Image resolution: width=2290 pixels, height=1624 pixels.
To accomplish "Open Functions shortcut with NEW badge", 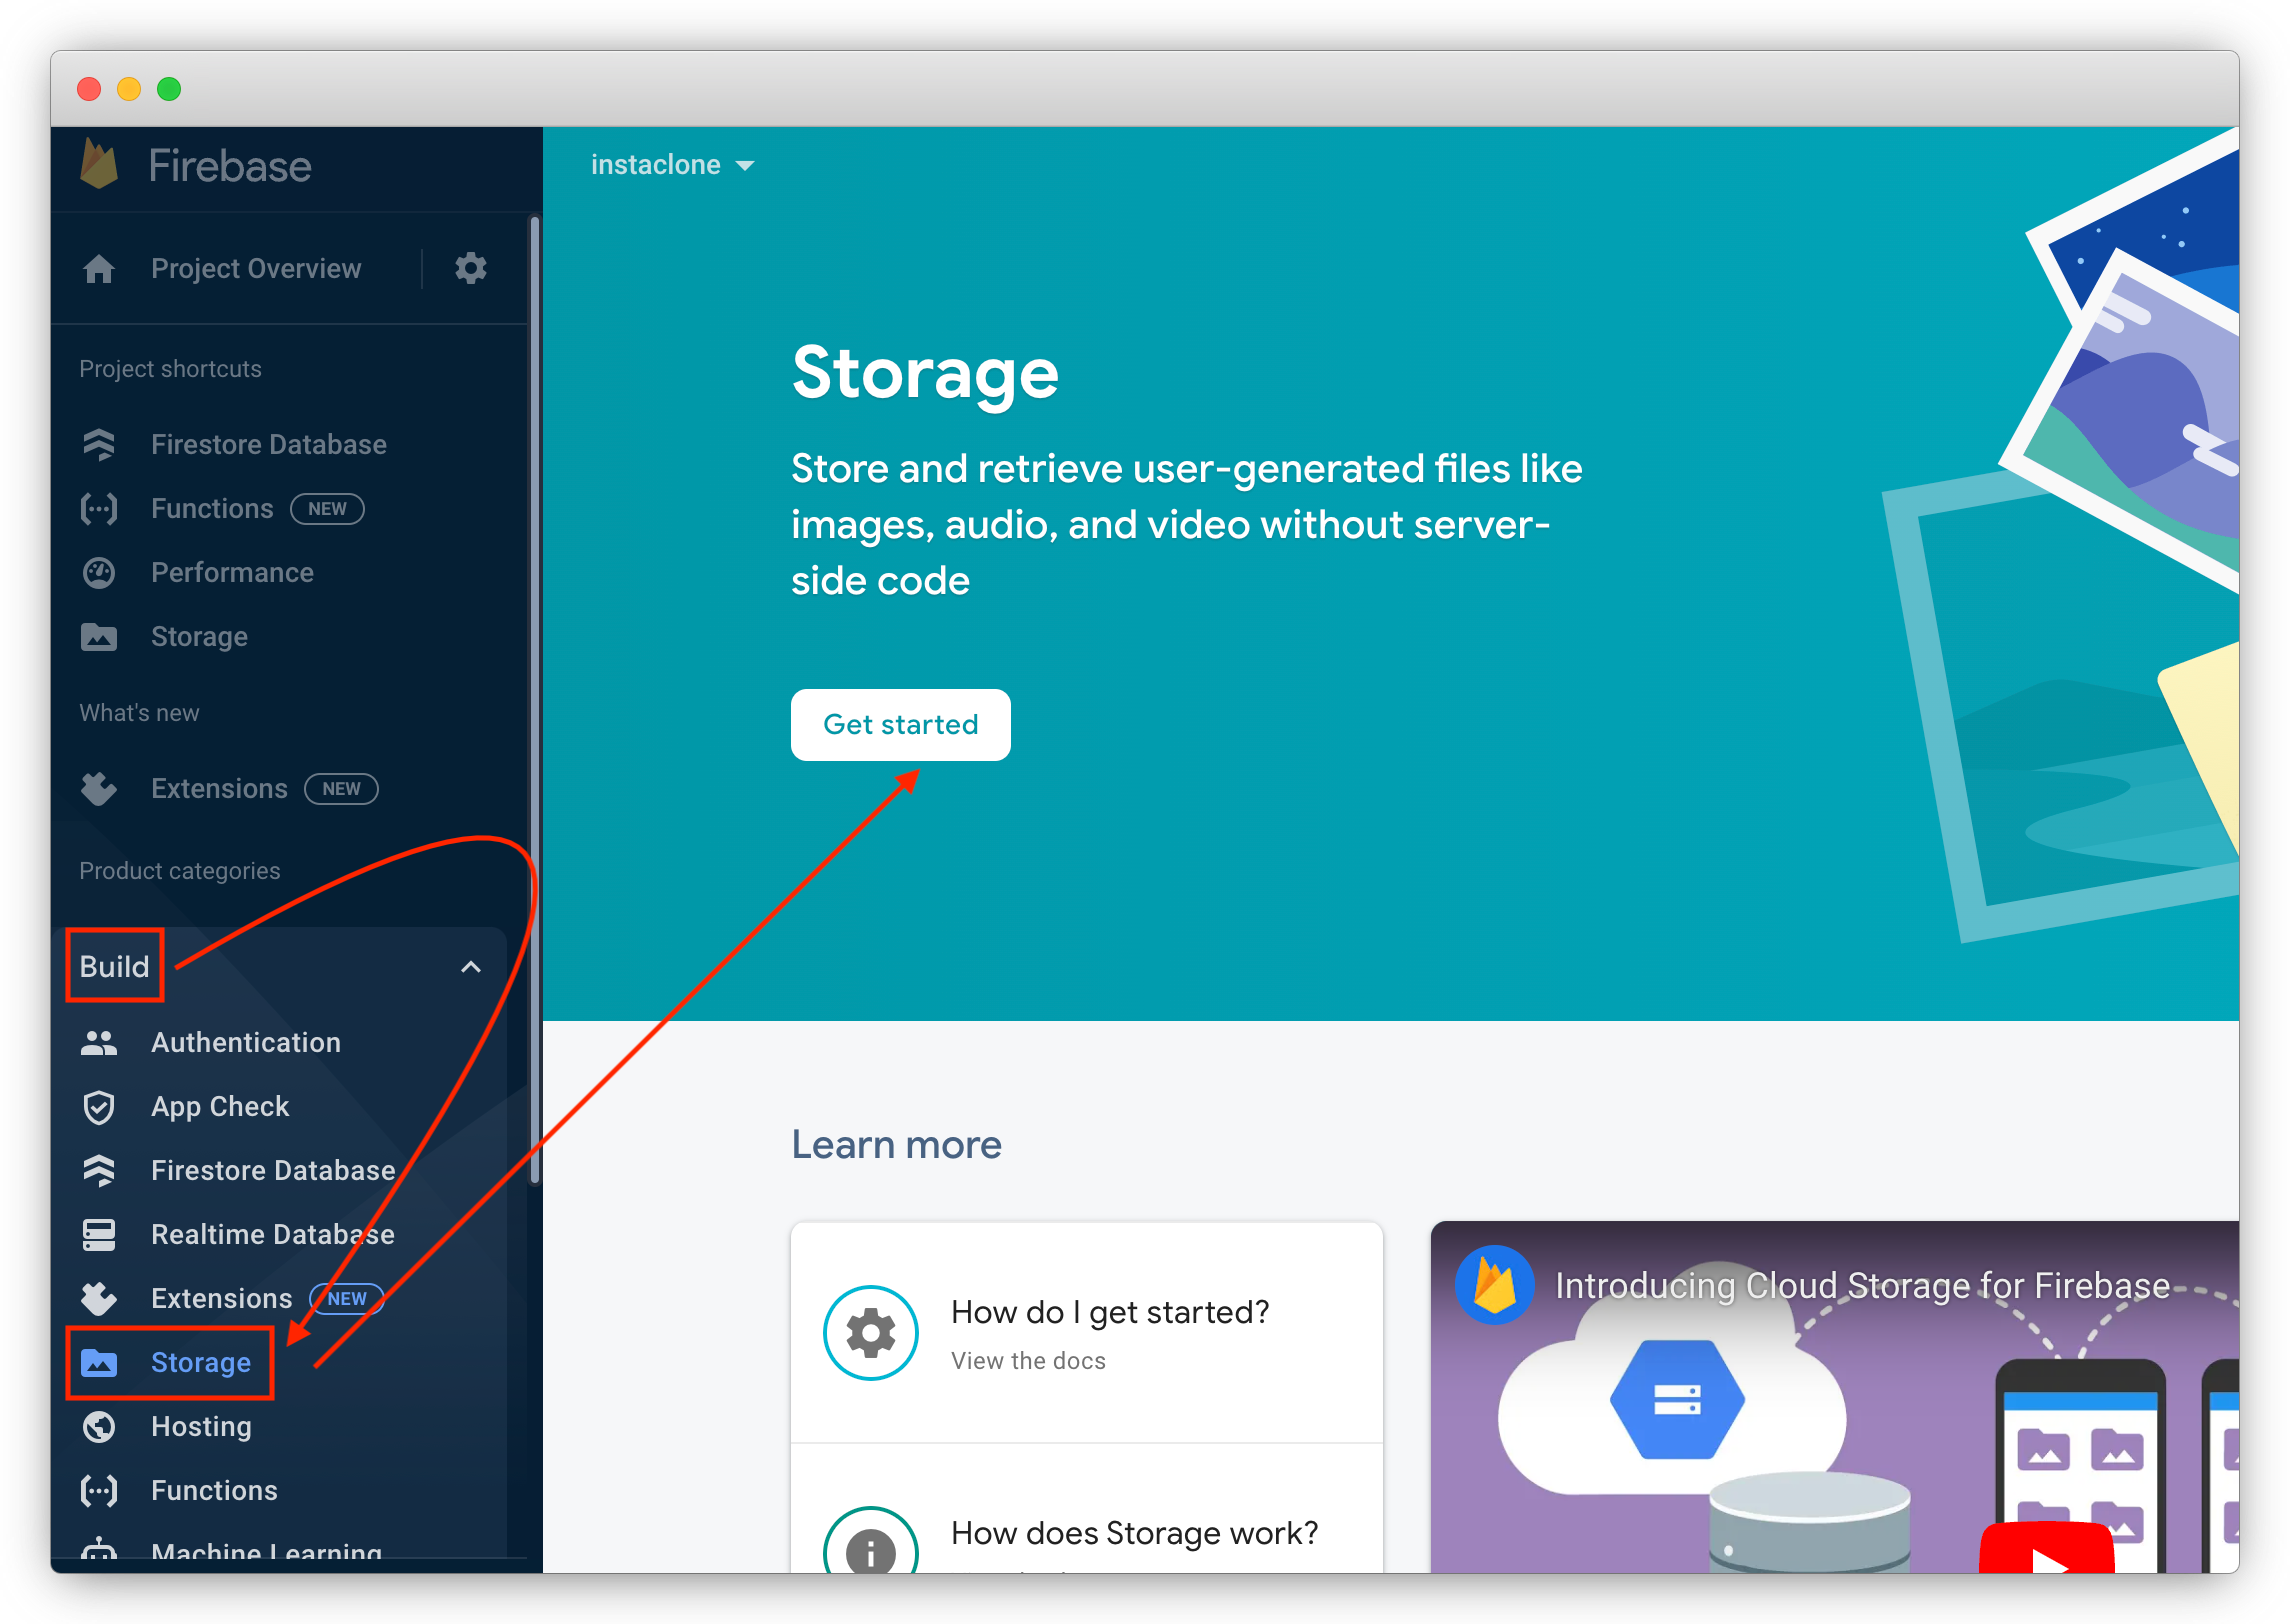I will (x=212, y=509).
